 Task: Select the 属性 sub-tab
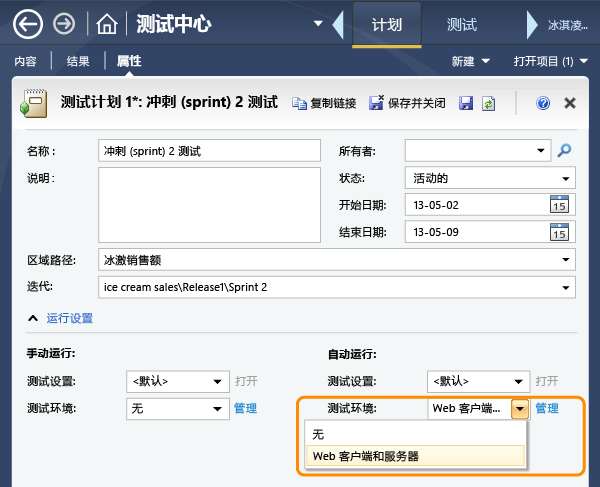[x=129, y=61]
